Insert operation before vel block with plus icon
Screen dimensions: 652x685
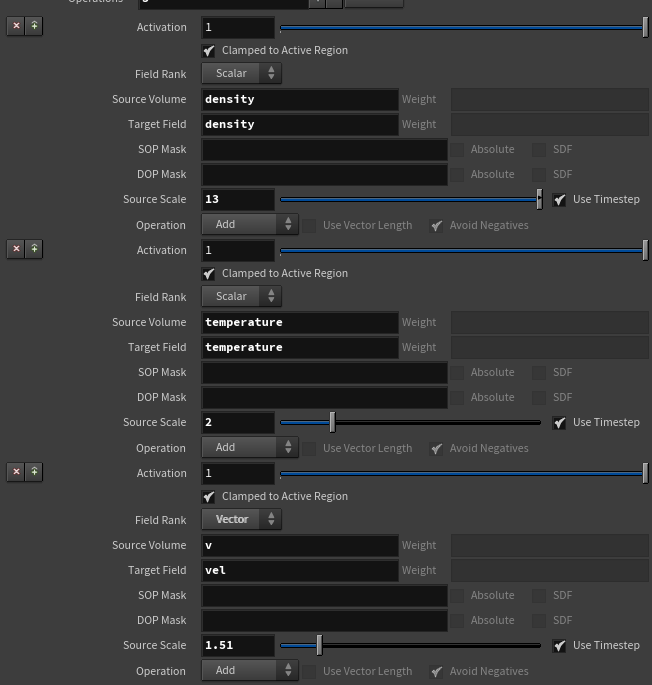[x=34, y=472]
